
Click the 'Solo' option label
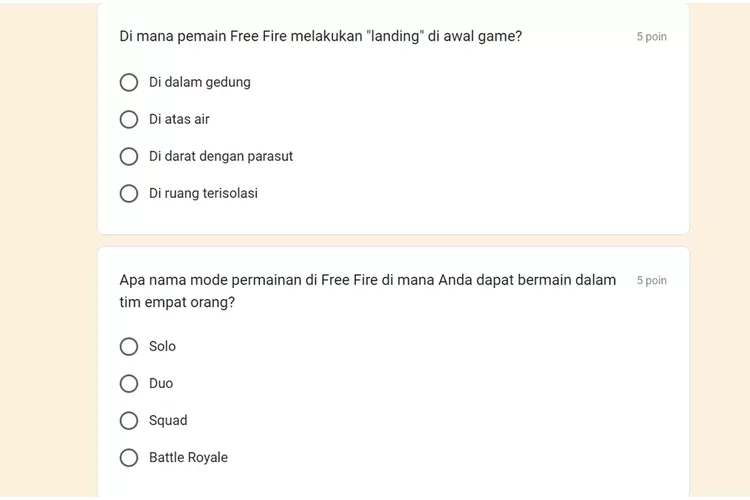pos(162,346)
